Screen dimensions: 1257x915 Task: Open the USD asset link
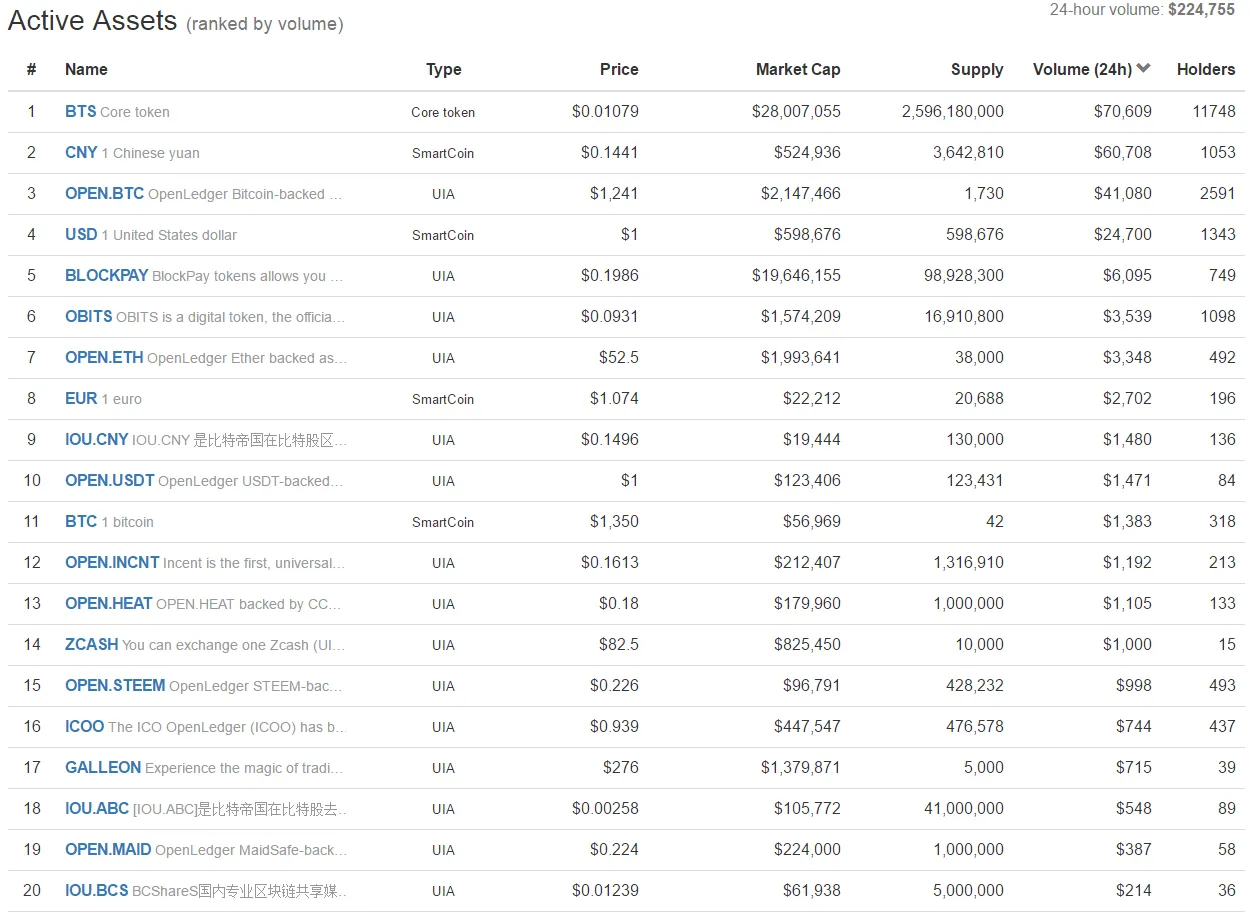(81, 235)
